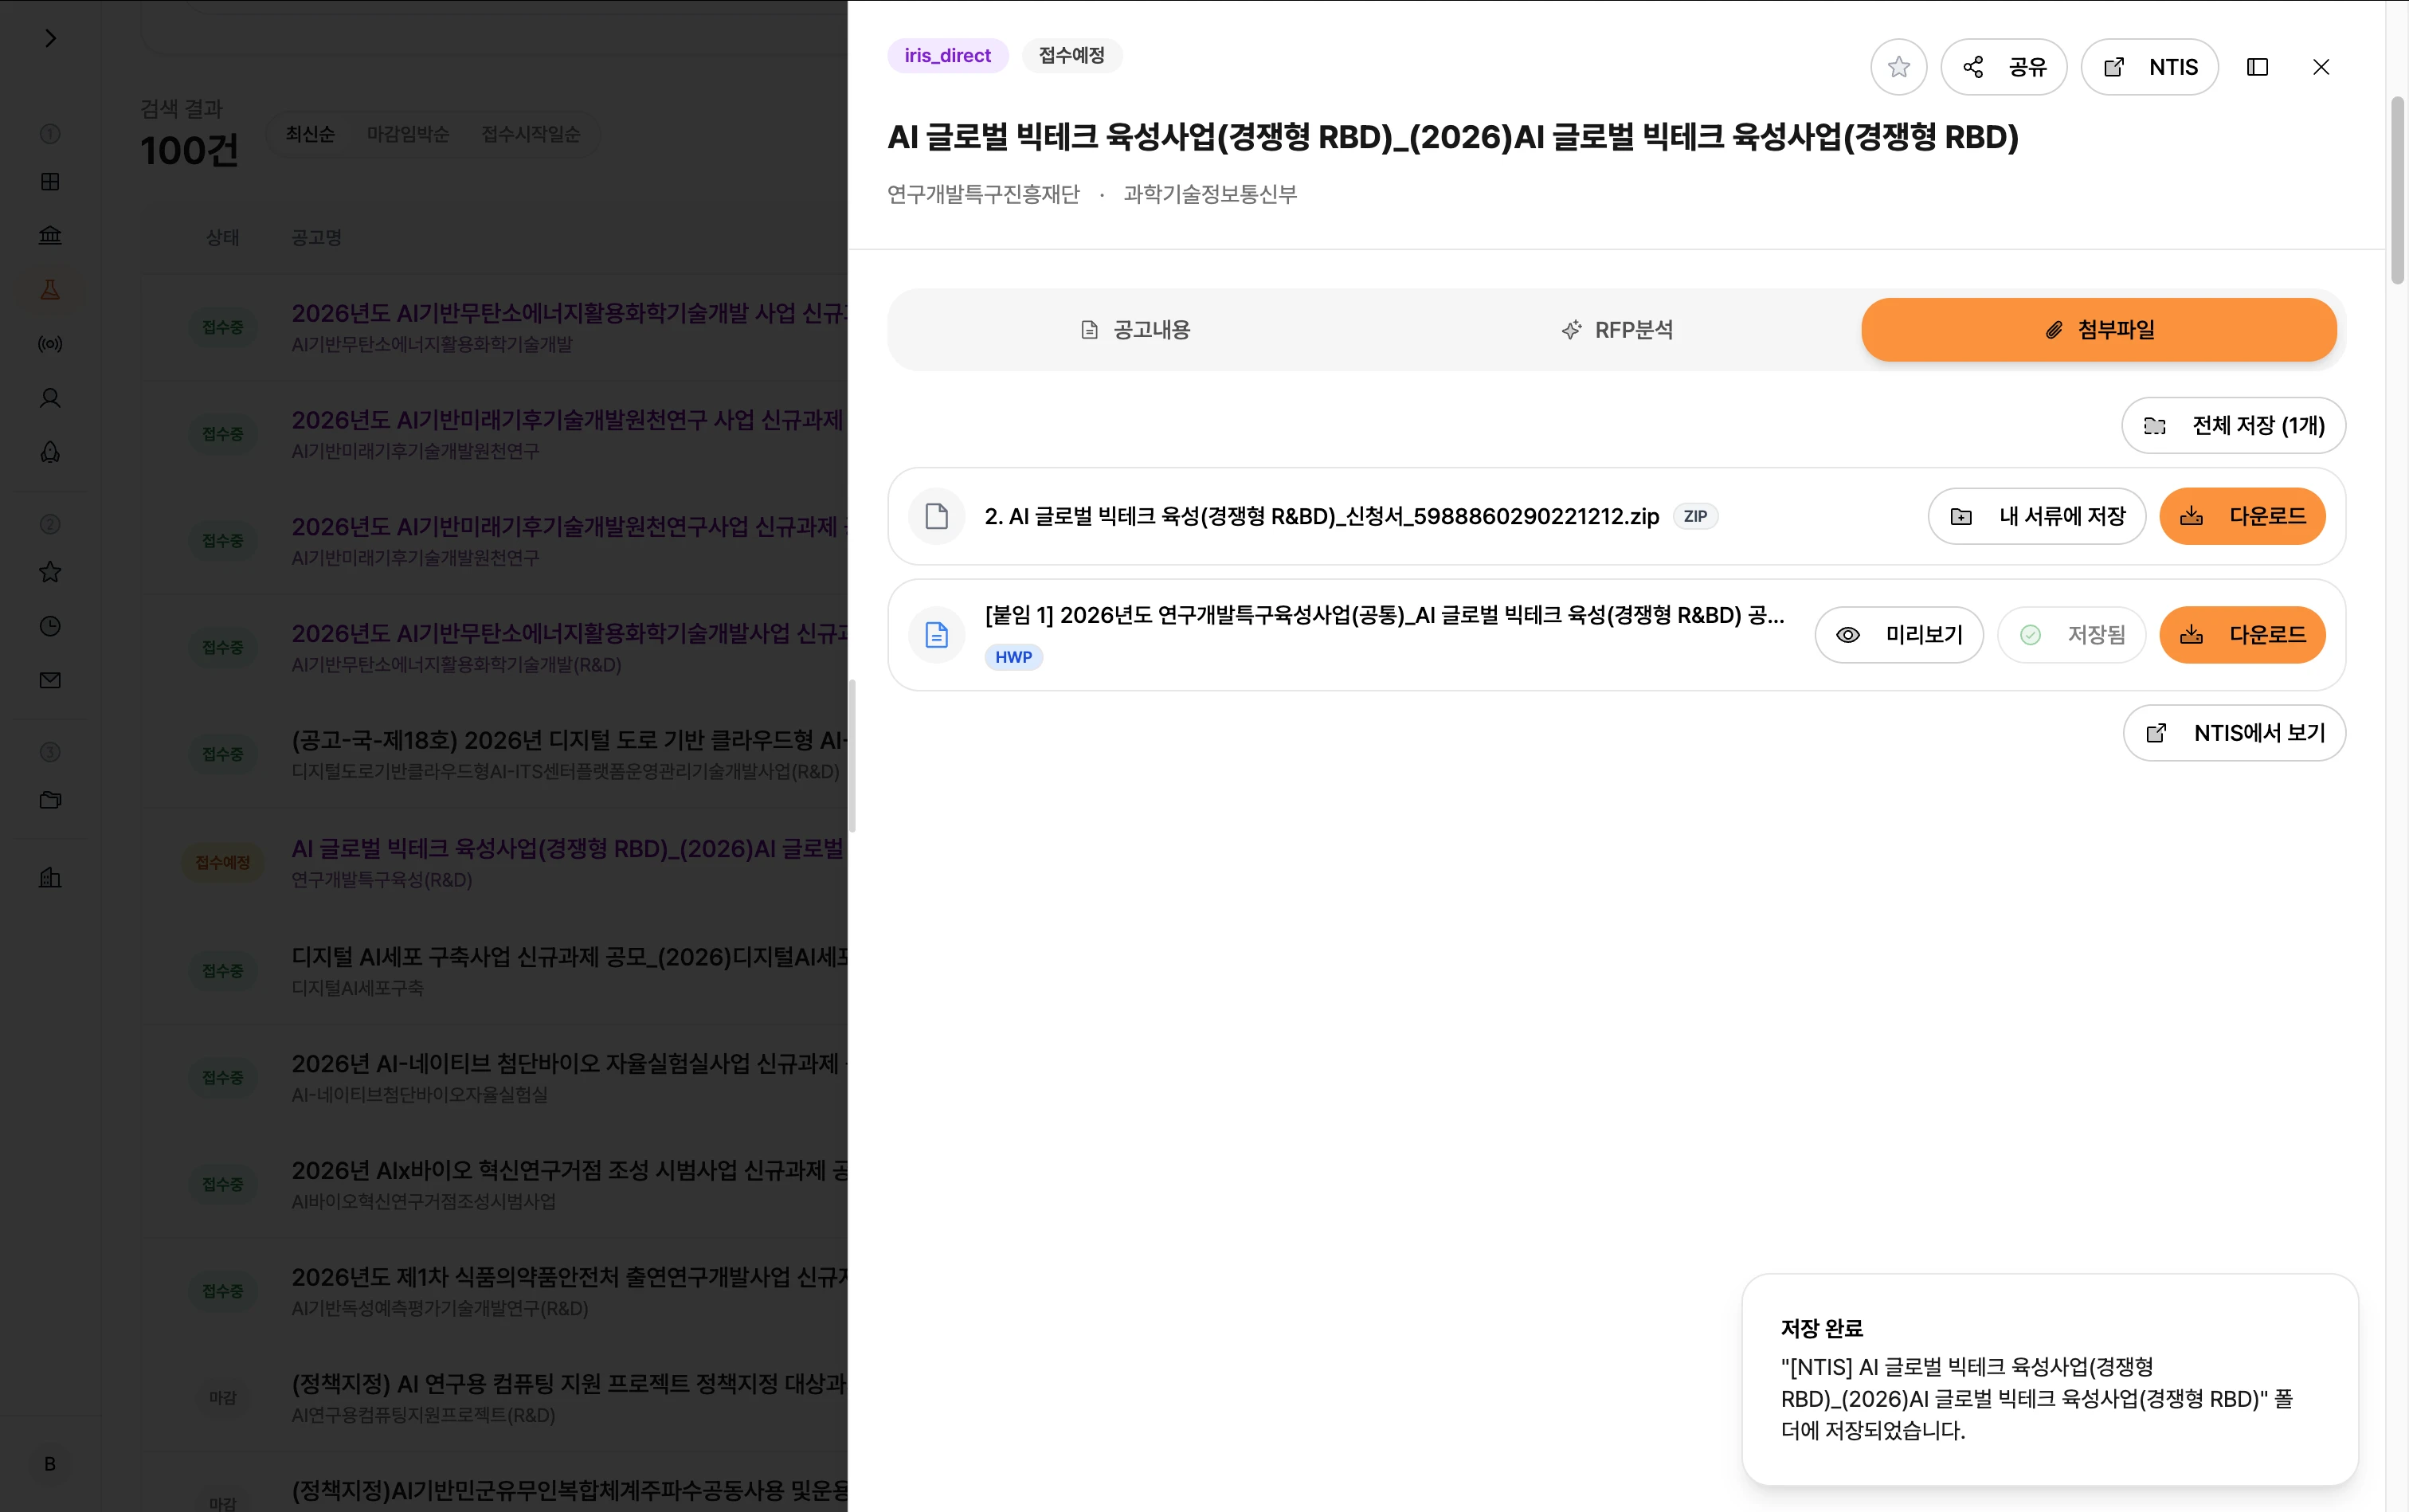Click the flask icon in left sidebar

click(x=50, y=290)
